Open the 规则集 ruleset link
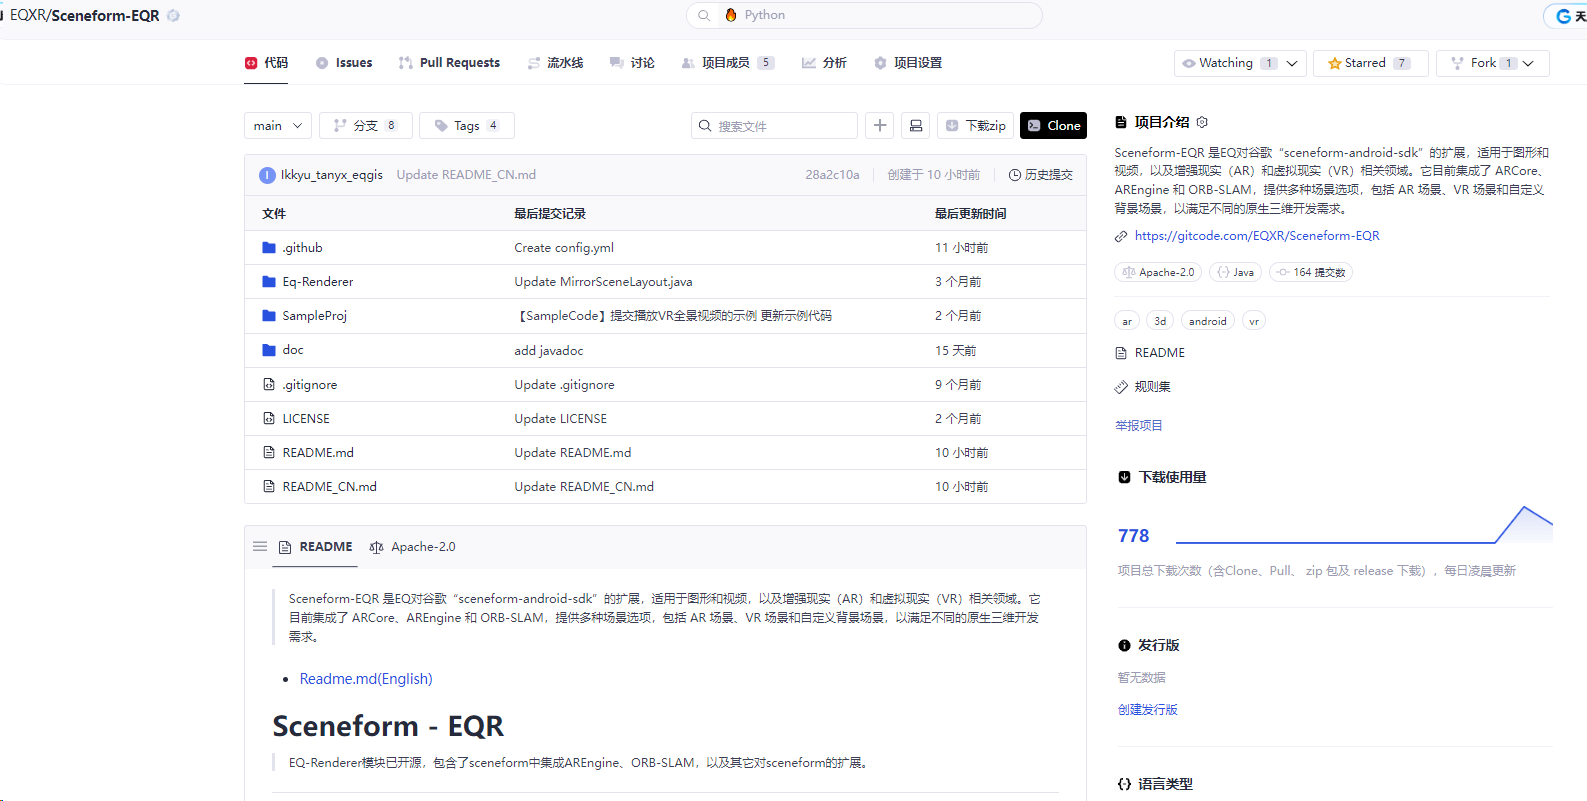1587x801 pixels. coord(1143,386)
